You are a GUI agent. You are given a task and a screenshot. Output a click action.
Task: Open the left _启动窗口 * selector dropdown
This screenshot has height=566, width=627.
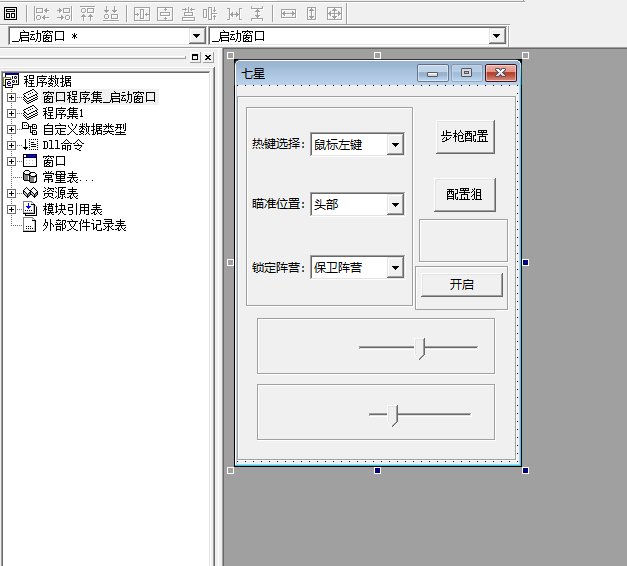coord(196,36)
